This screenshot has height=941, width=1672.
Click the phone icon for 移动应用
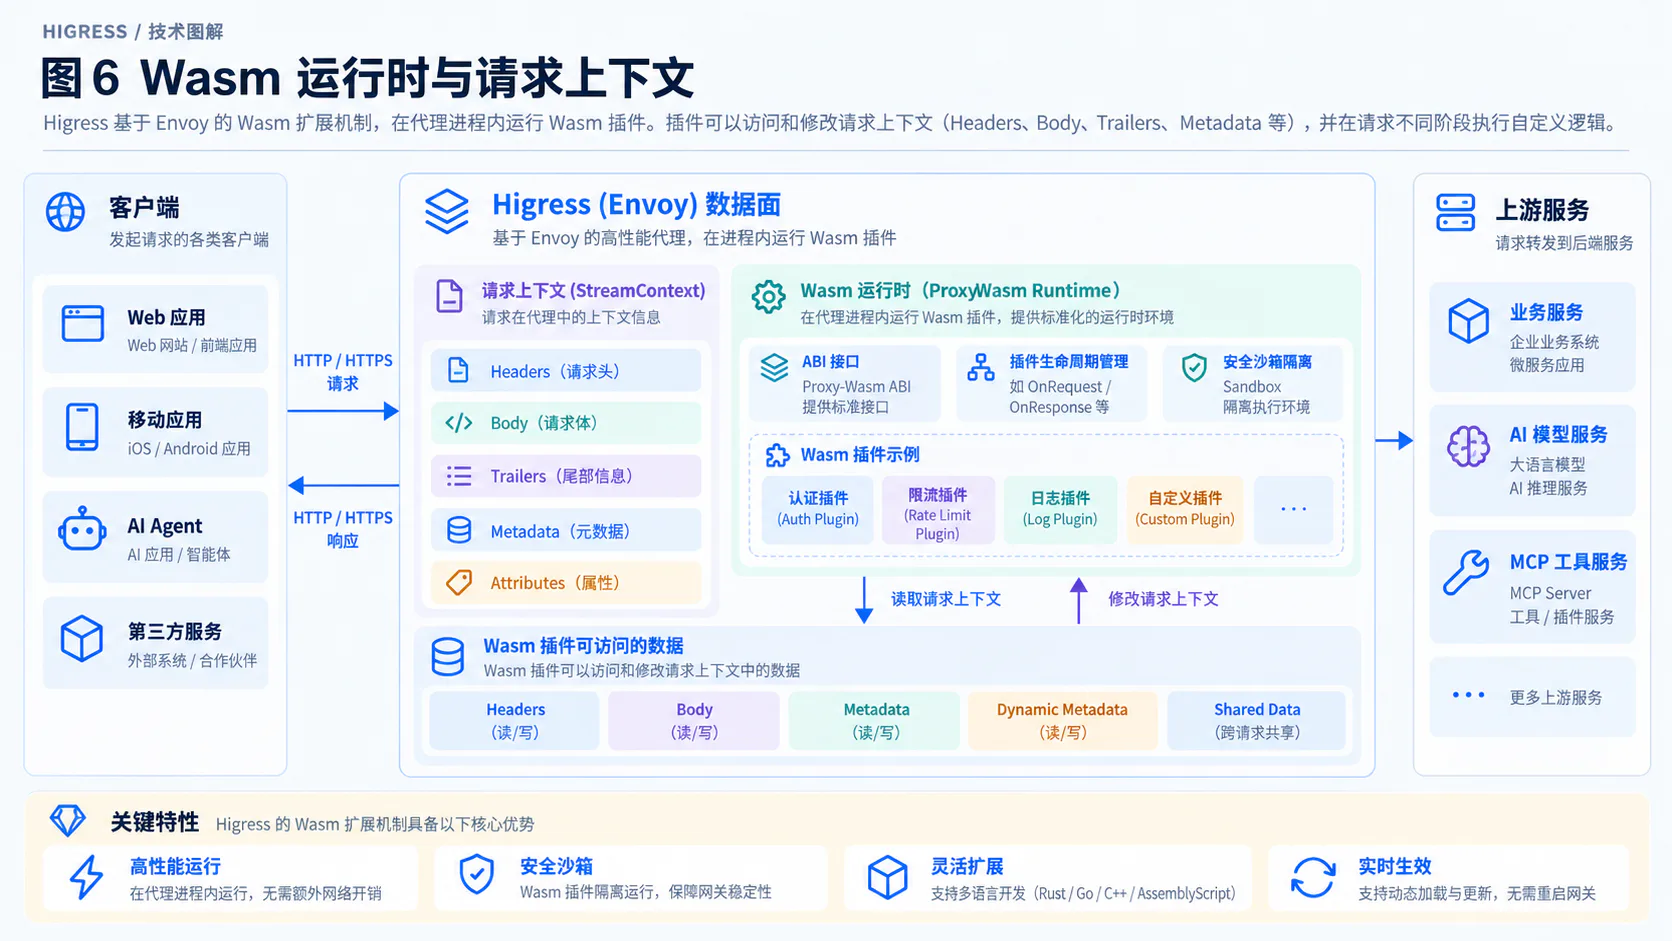[x=82, y=427]
